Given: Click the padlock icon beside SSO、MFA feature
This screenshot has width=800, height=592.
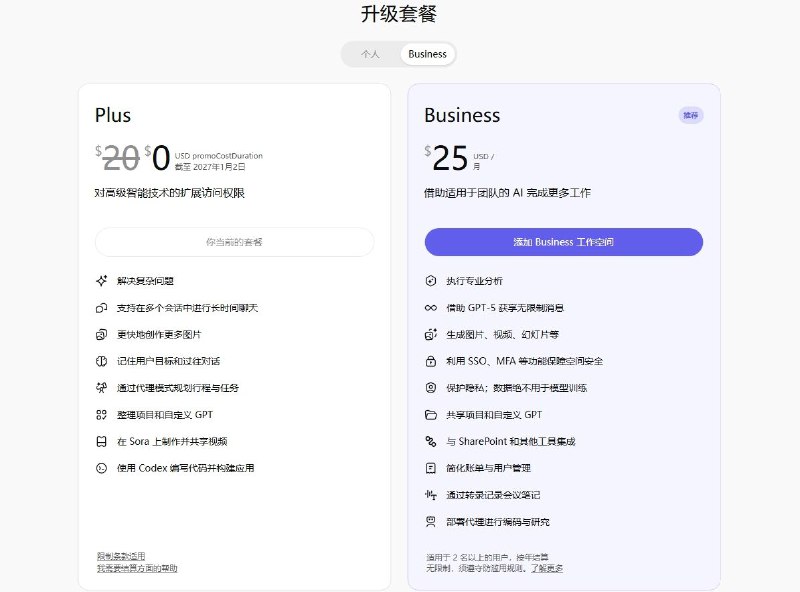Looking at the screenshot, I should tap(430, 361).
